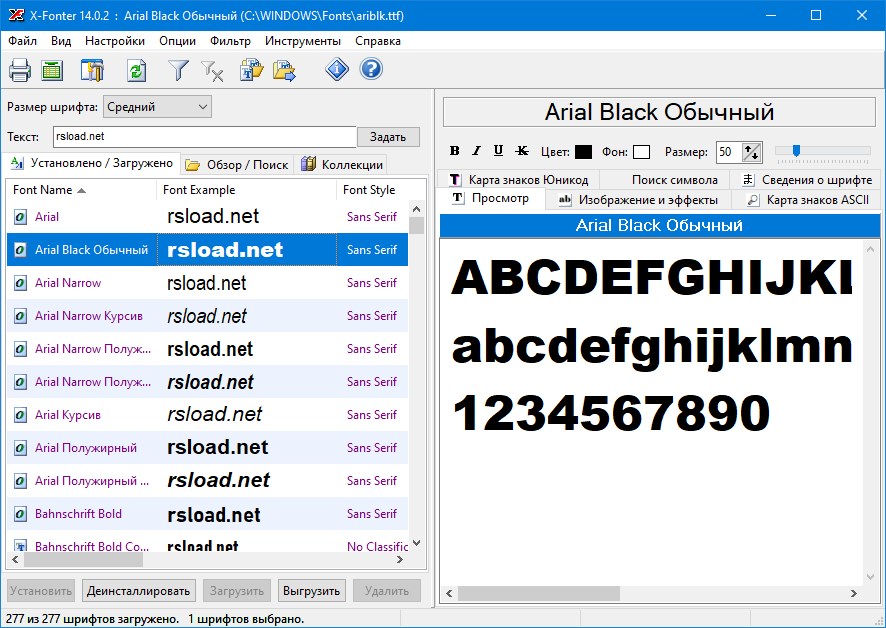Switch to Установлено / Загружено tab
Viewport: 886px width, 628px height.
92,163
